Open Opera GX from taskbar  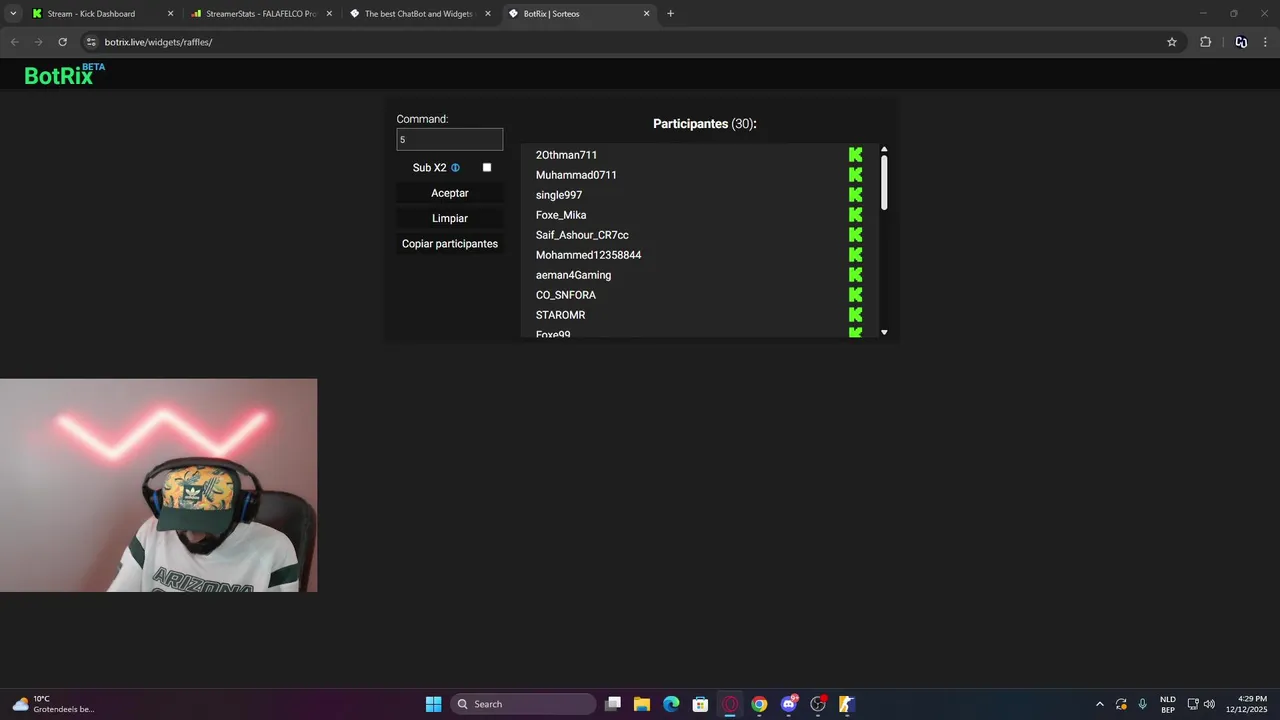730,704
